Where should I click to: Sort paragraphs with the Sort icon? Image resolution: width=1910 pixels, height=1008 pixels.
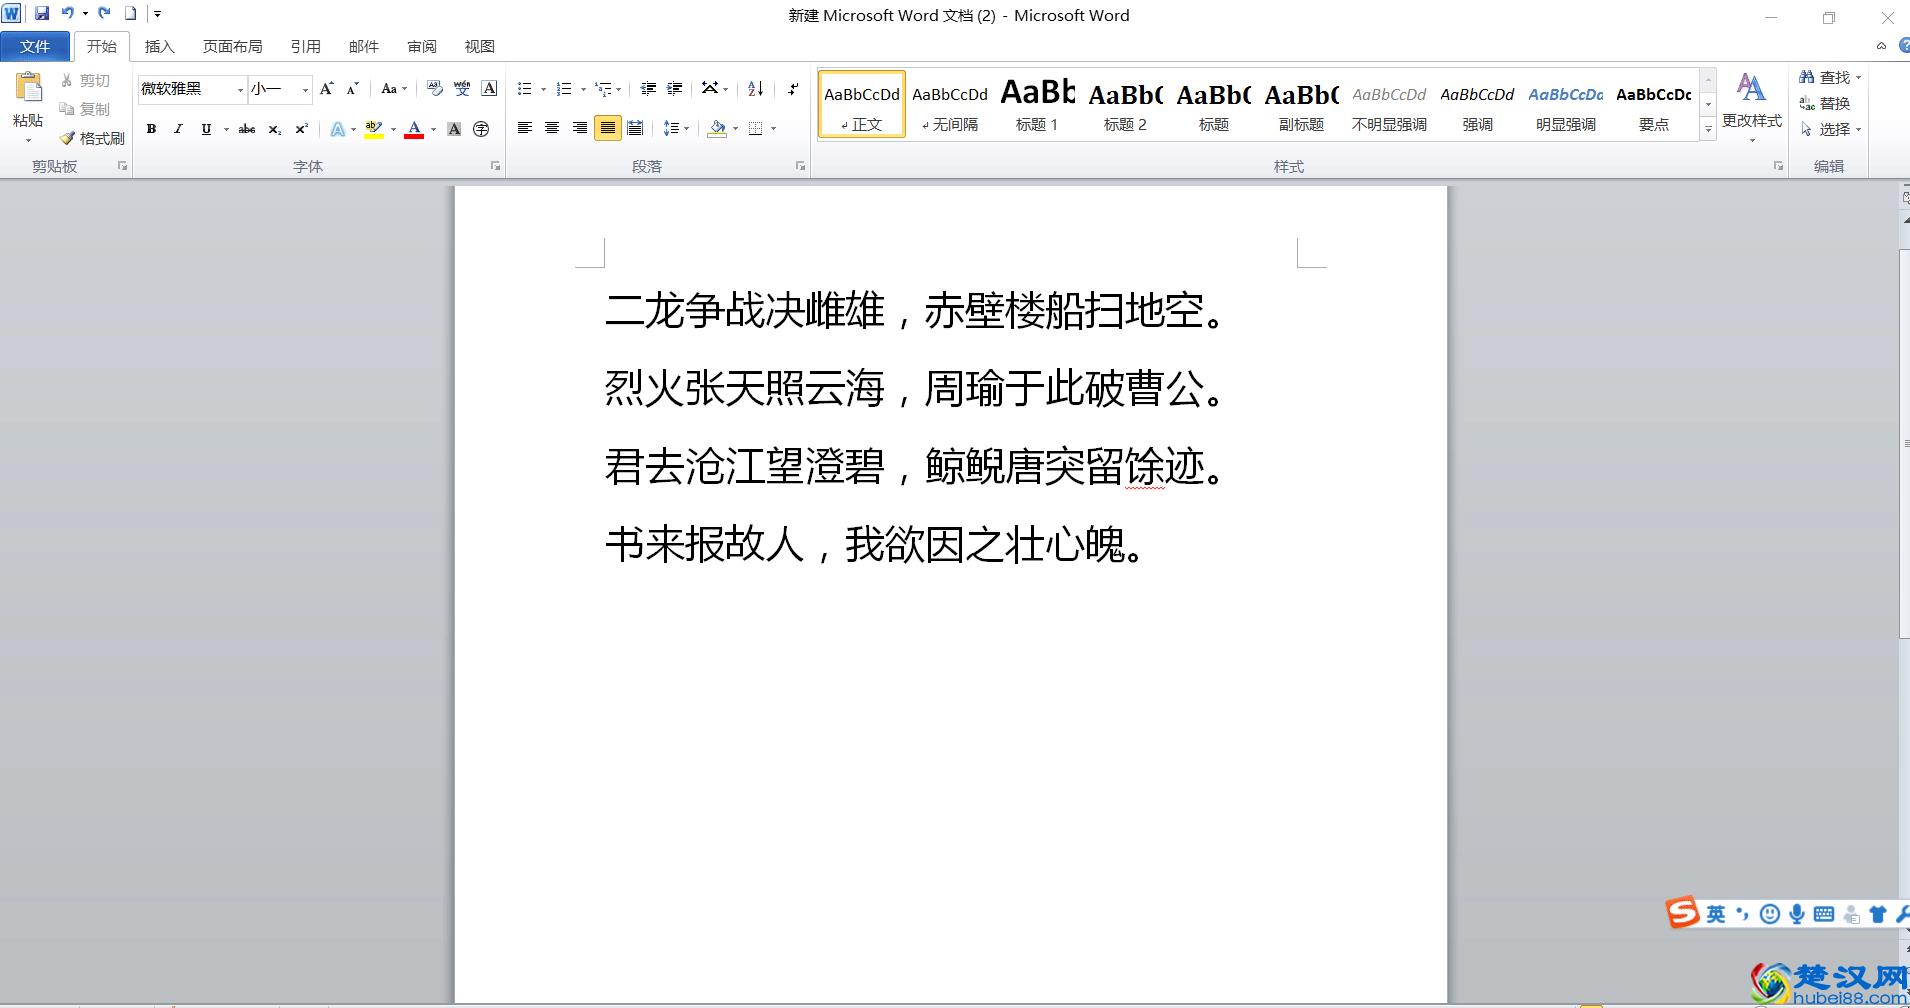click(756, 89)
